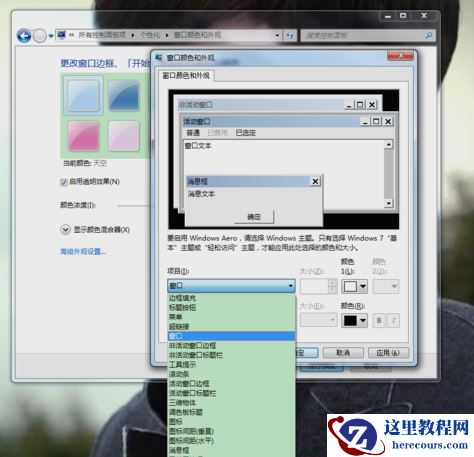Go back in the Personalization window
Viewport: 474px width, 457px height.
tap(24, 35)
